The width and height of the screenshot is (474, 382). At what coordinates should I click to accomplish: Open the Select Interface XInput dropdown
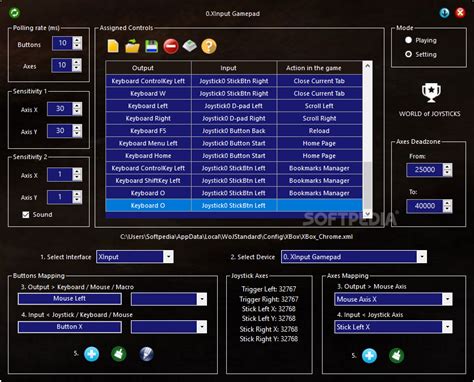click(135, 257)
